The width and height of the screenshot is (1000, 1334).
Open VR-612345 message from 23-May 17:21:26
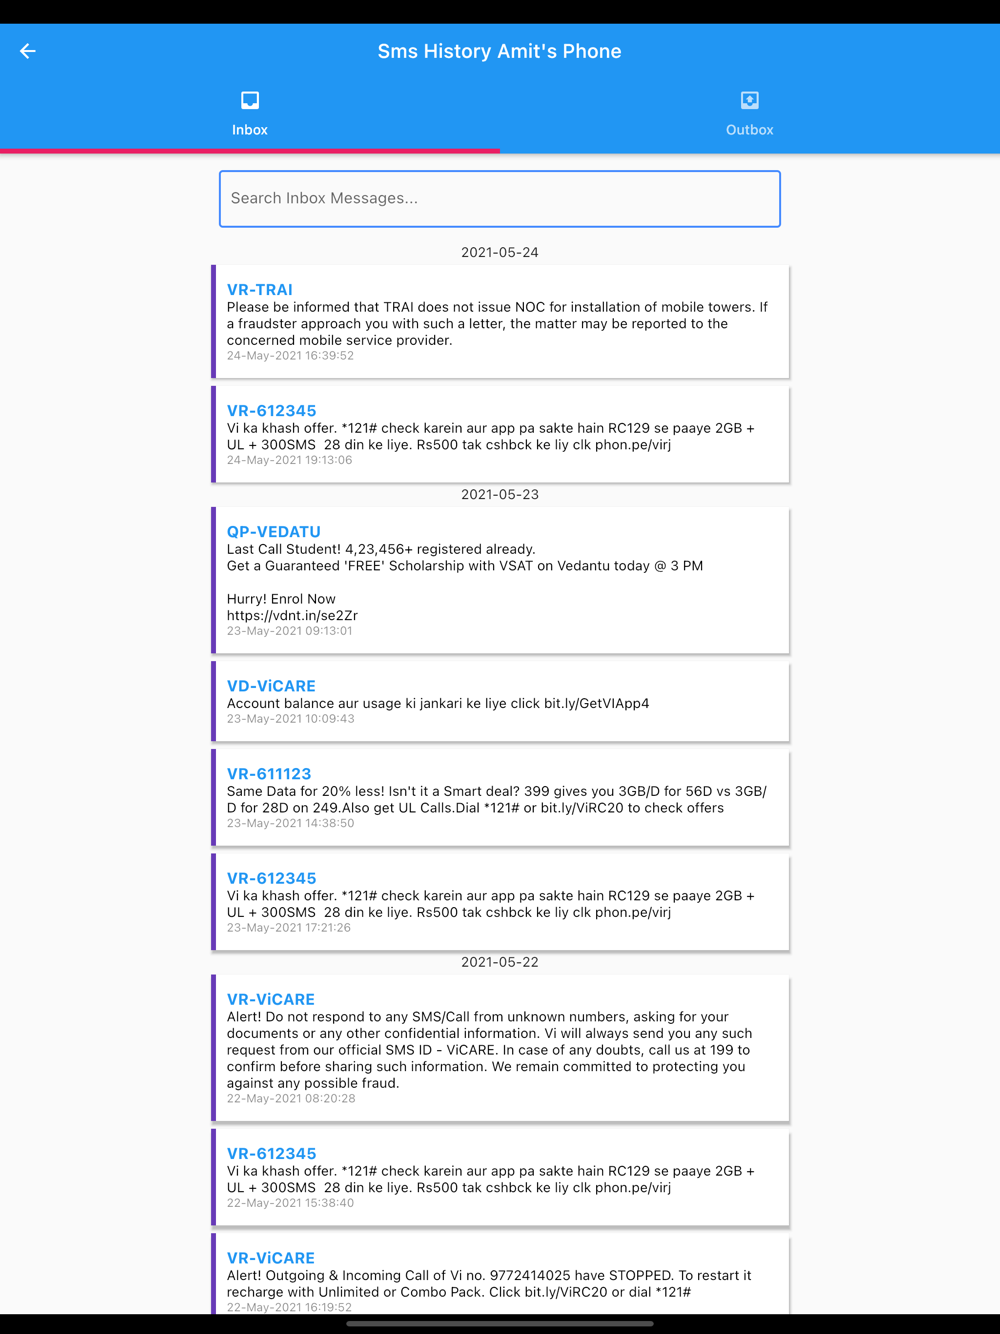click(501, 902)
